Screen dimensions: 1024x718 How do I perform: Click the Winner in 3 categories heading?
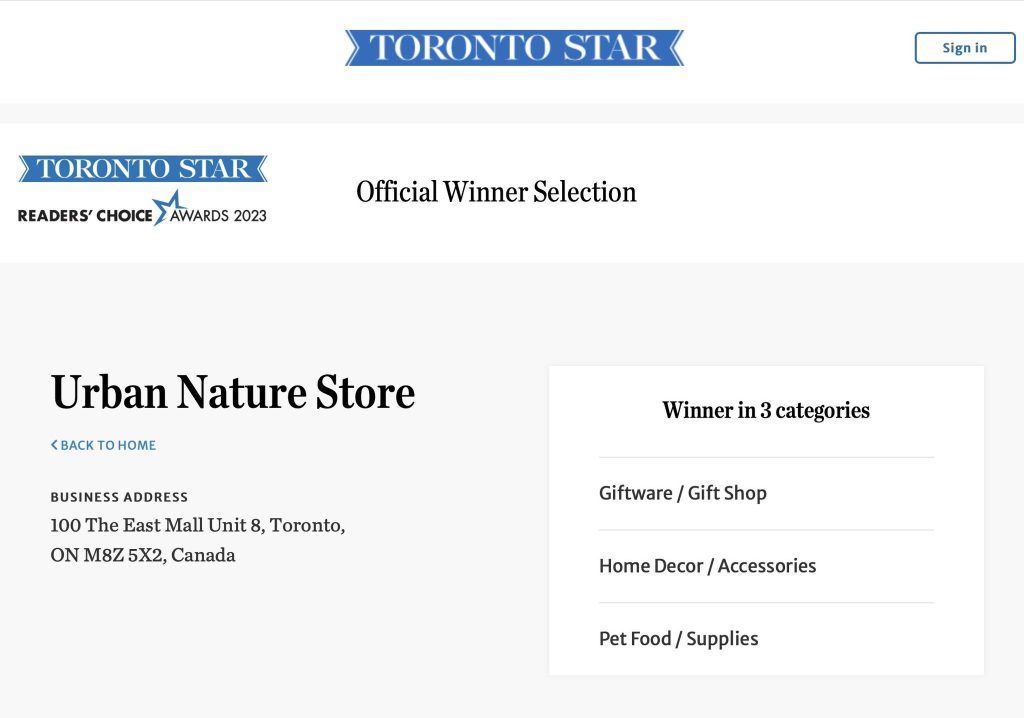pos(766,410)
